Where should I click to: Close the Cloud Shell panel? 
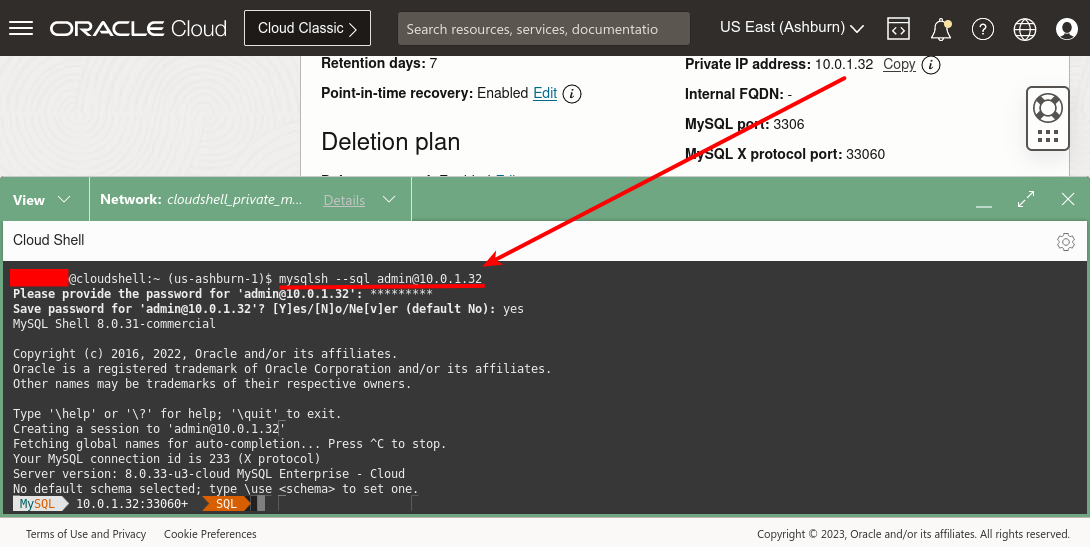coord(1068,199)
